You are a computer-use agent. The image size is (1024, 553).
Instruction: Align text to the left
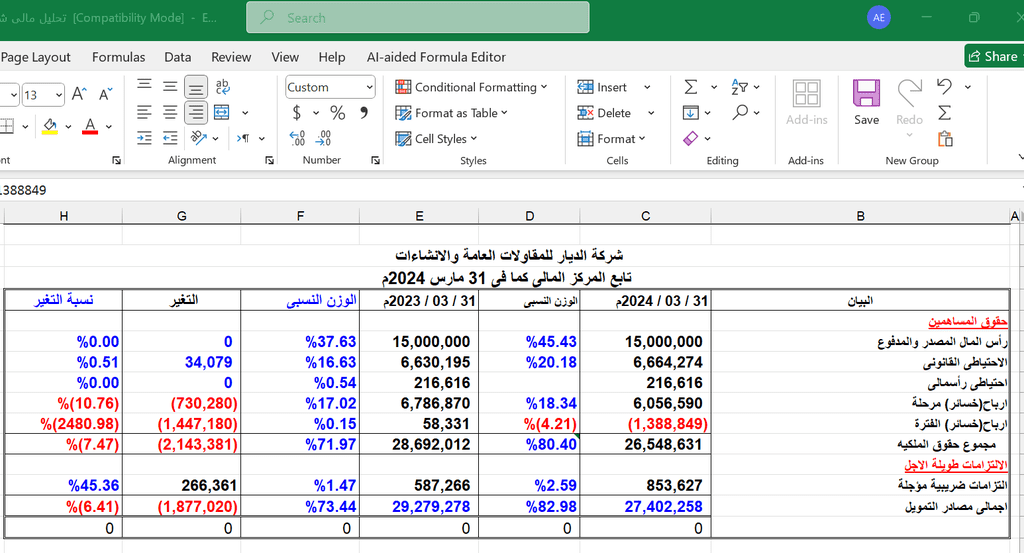144,112
